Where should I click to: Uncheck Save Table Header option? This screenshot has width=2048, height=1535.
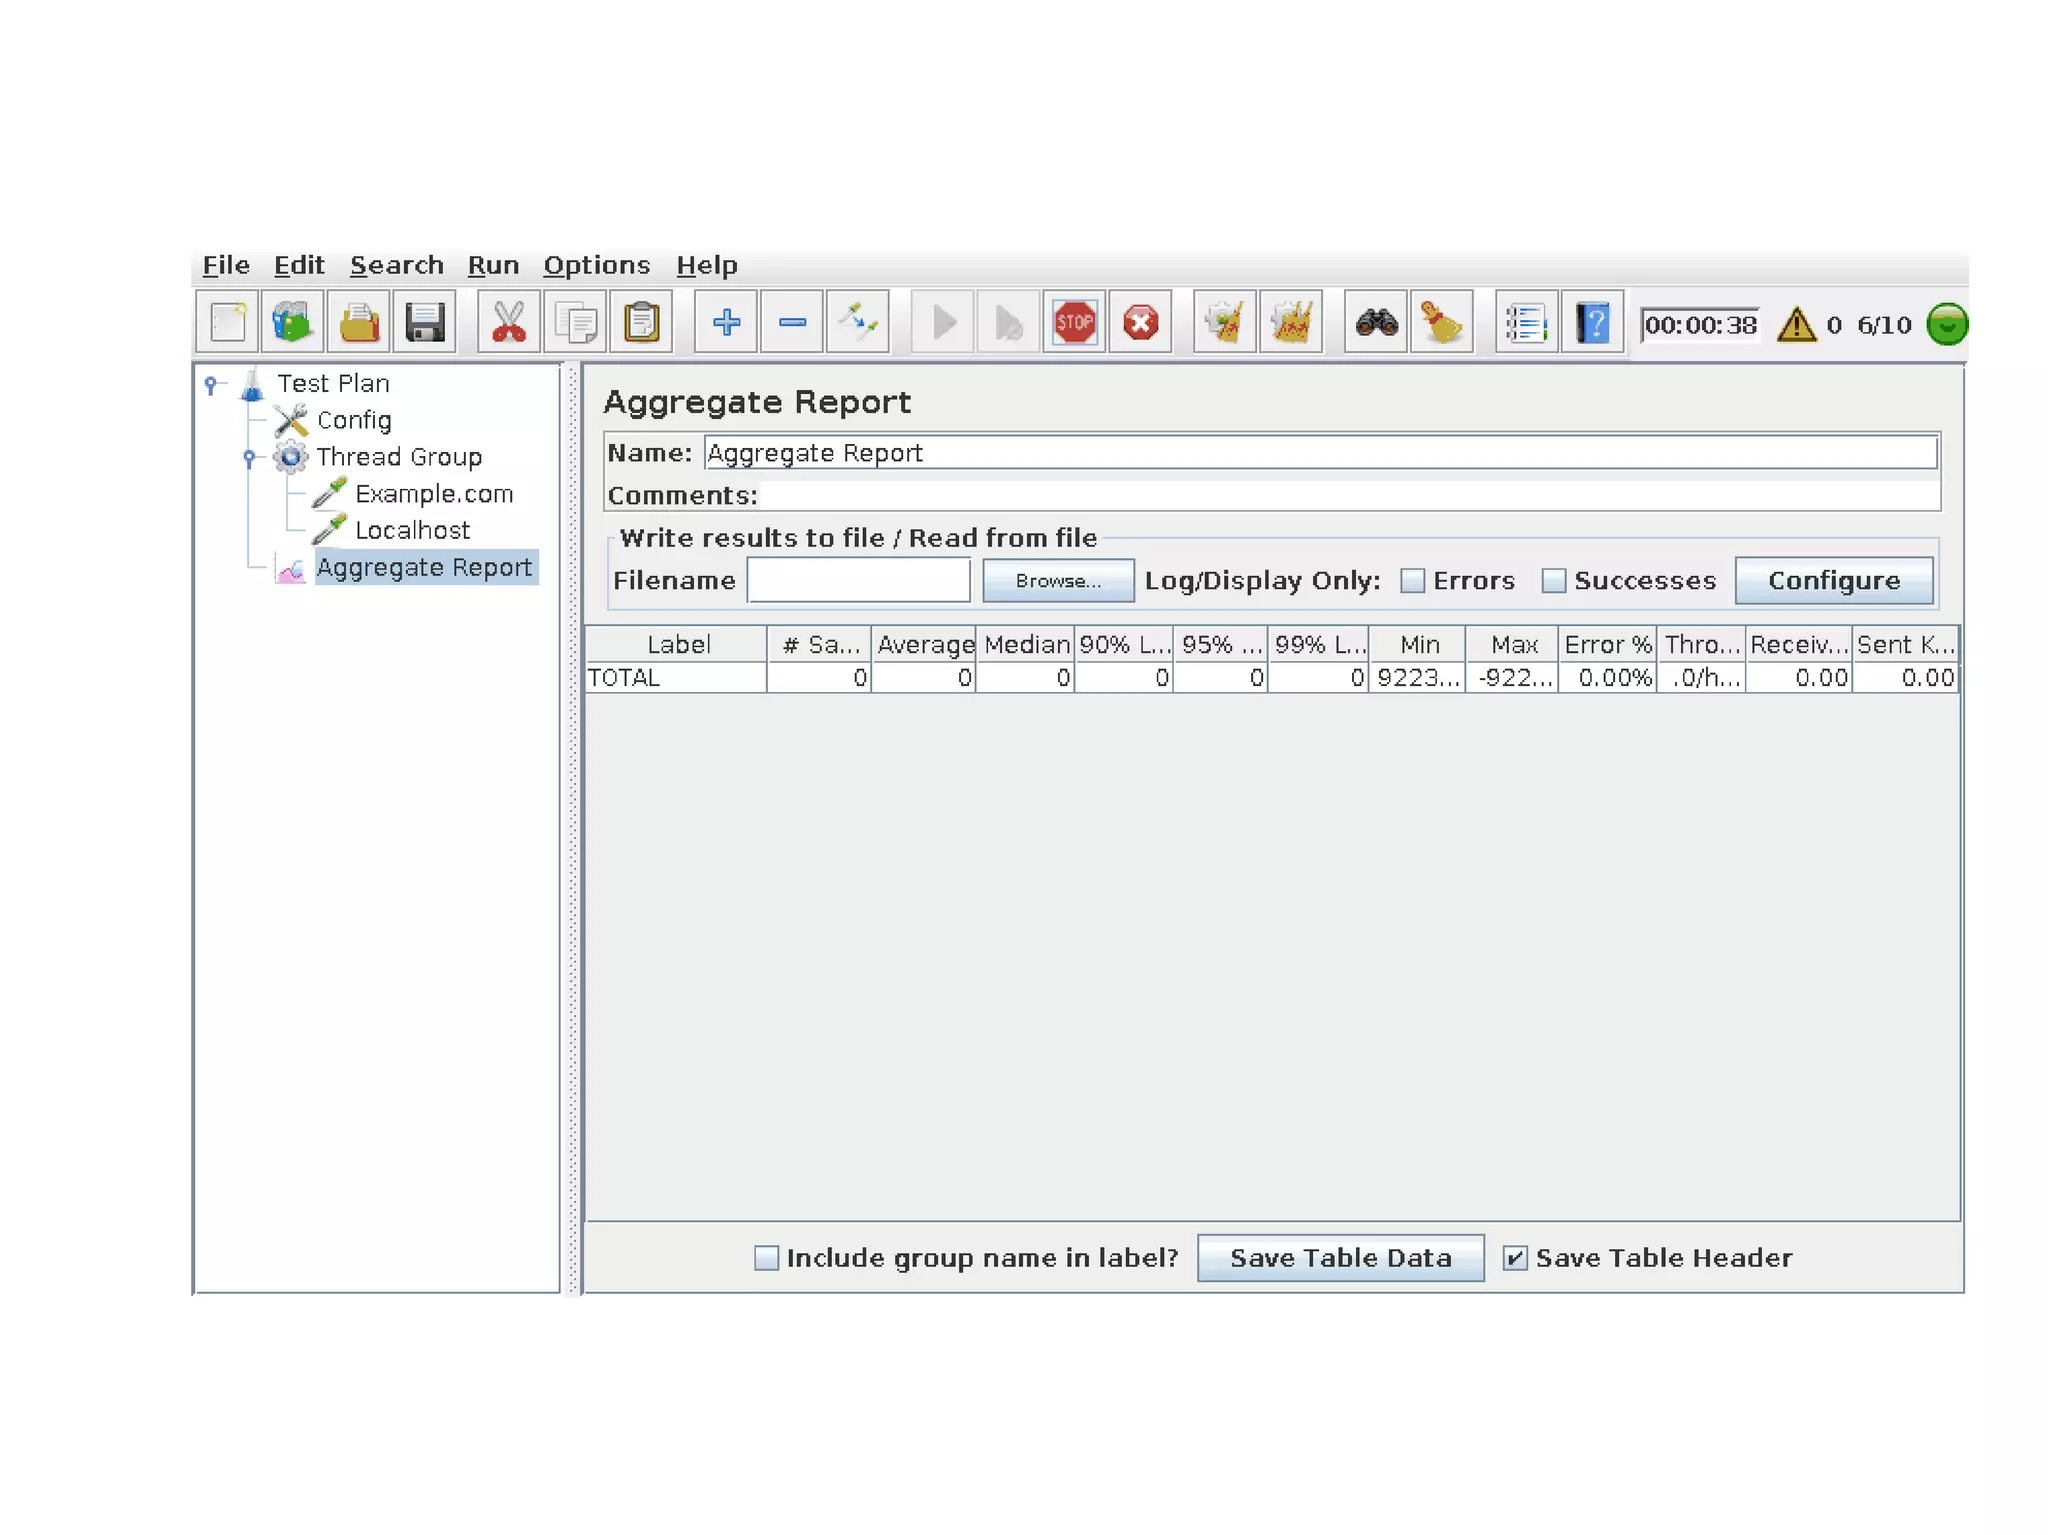tap(1515, 1258)
